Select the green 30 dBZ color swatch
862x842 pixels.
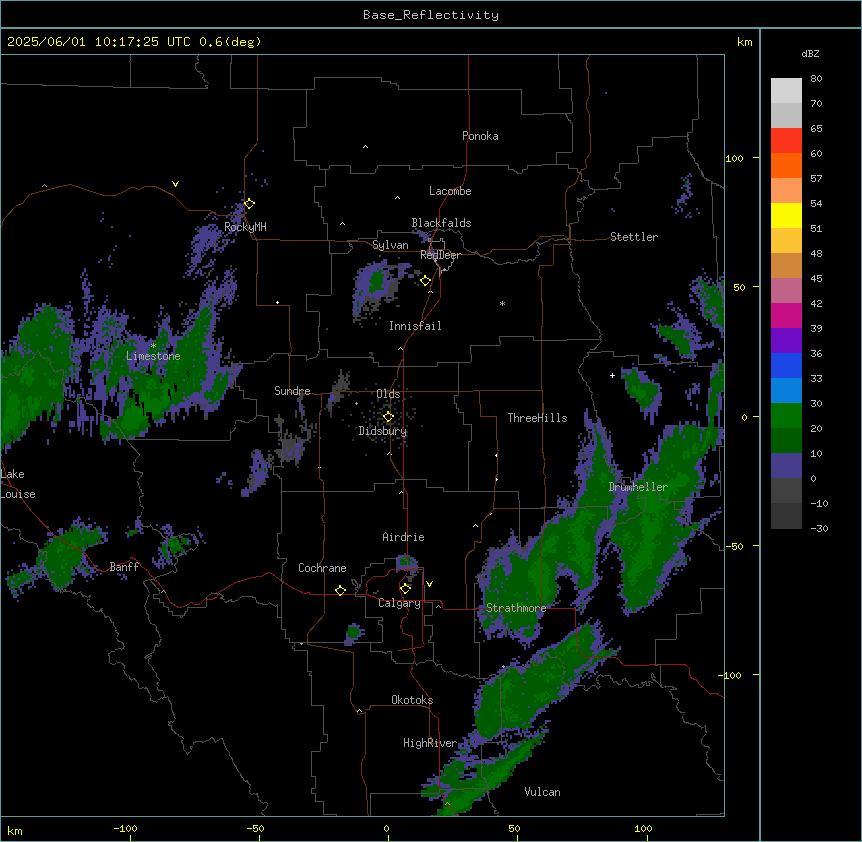786,416
